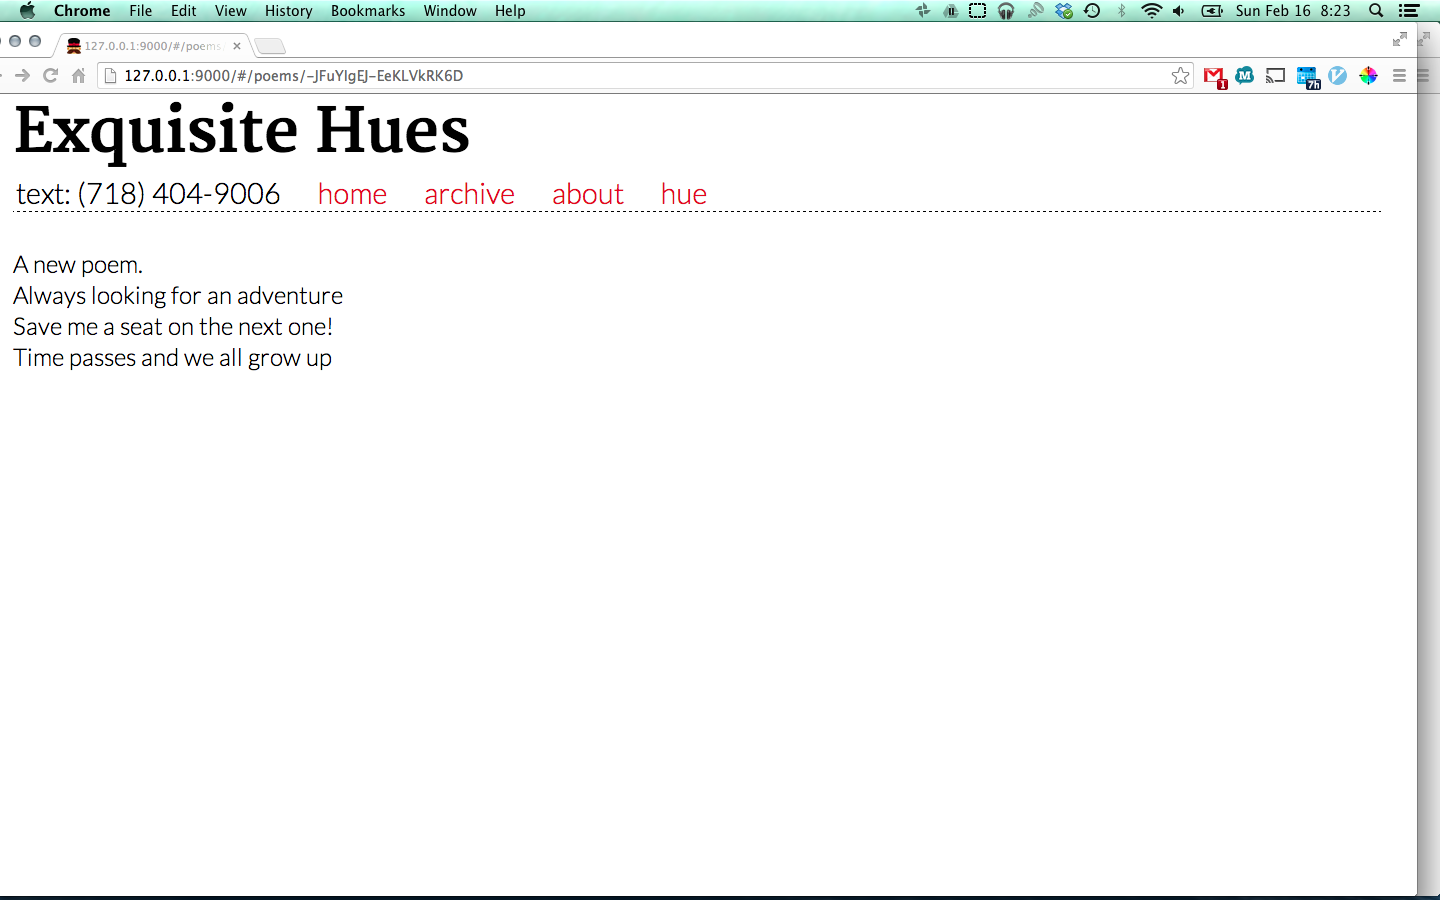
Task: Open the calendar extension showing 7h
Action: pyautogui.click(x=1308, y=77)
